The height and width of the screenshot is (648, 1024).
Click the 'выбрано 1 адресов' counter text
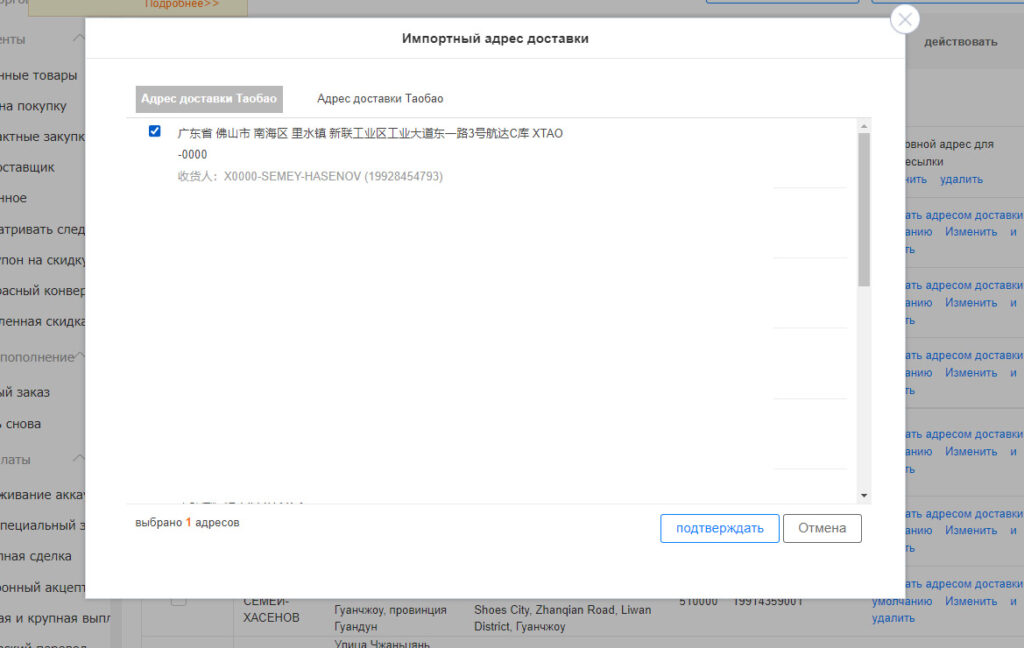pos(187,523)
